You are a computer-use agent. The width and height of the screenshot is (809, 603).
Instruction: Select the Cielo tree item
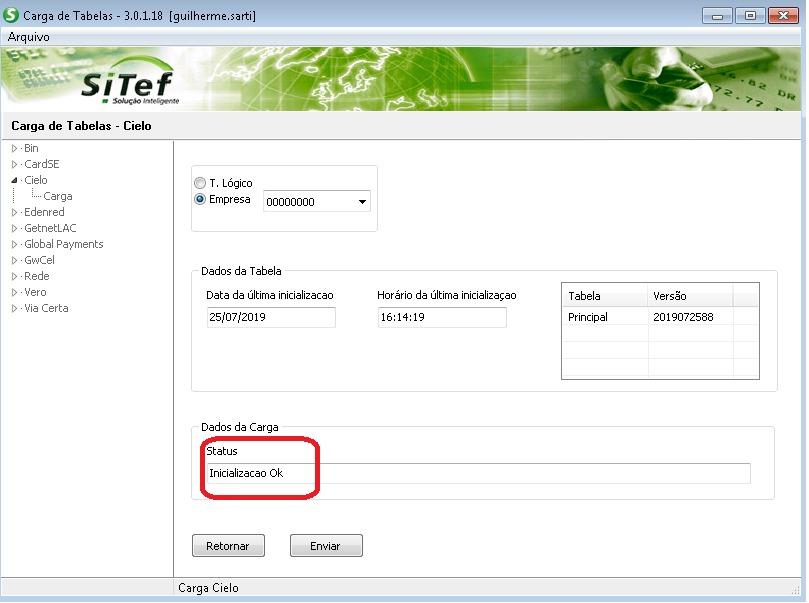36,180
